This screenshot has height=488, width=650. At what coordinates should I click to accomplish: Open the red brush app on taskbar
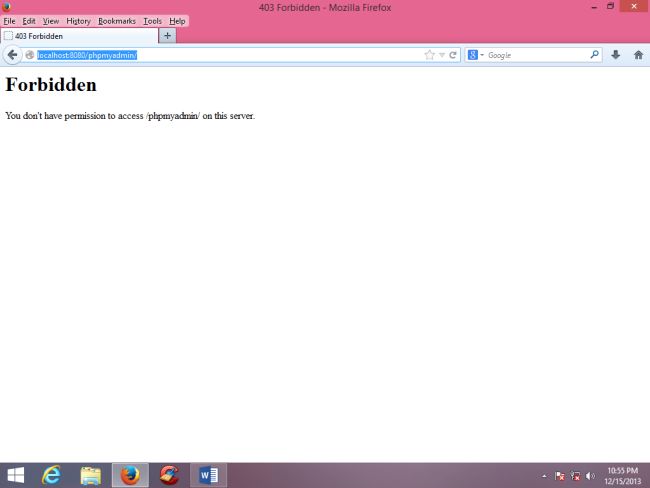169,475
